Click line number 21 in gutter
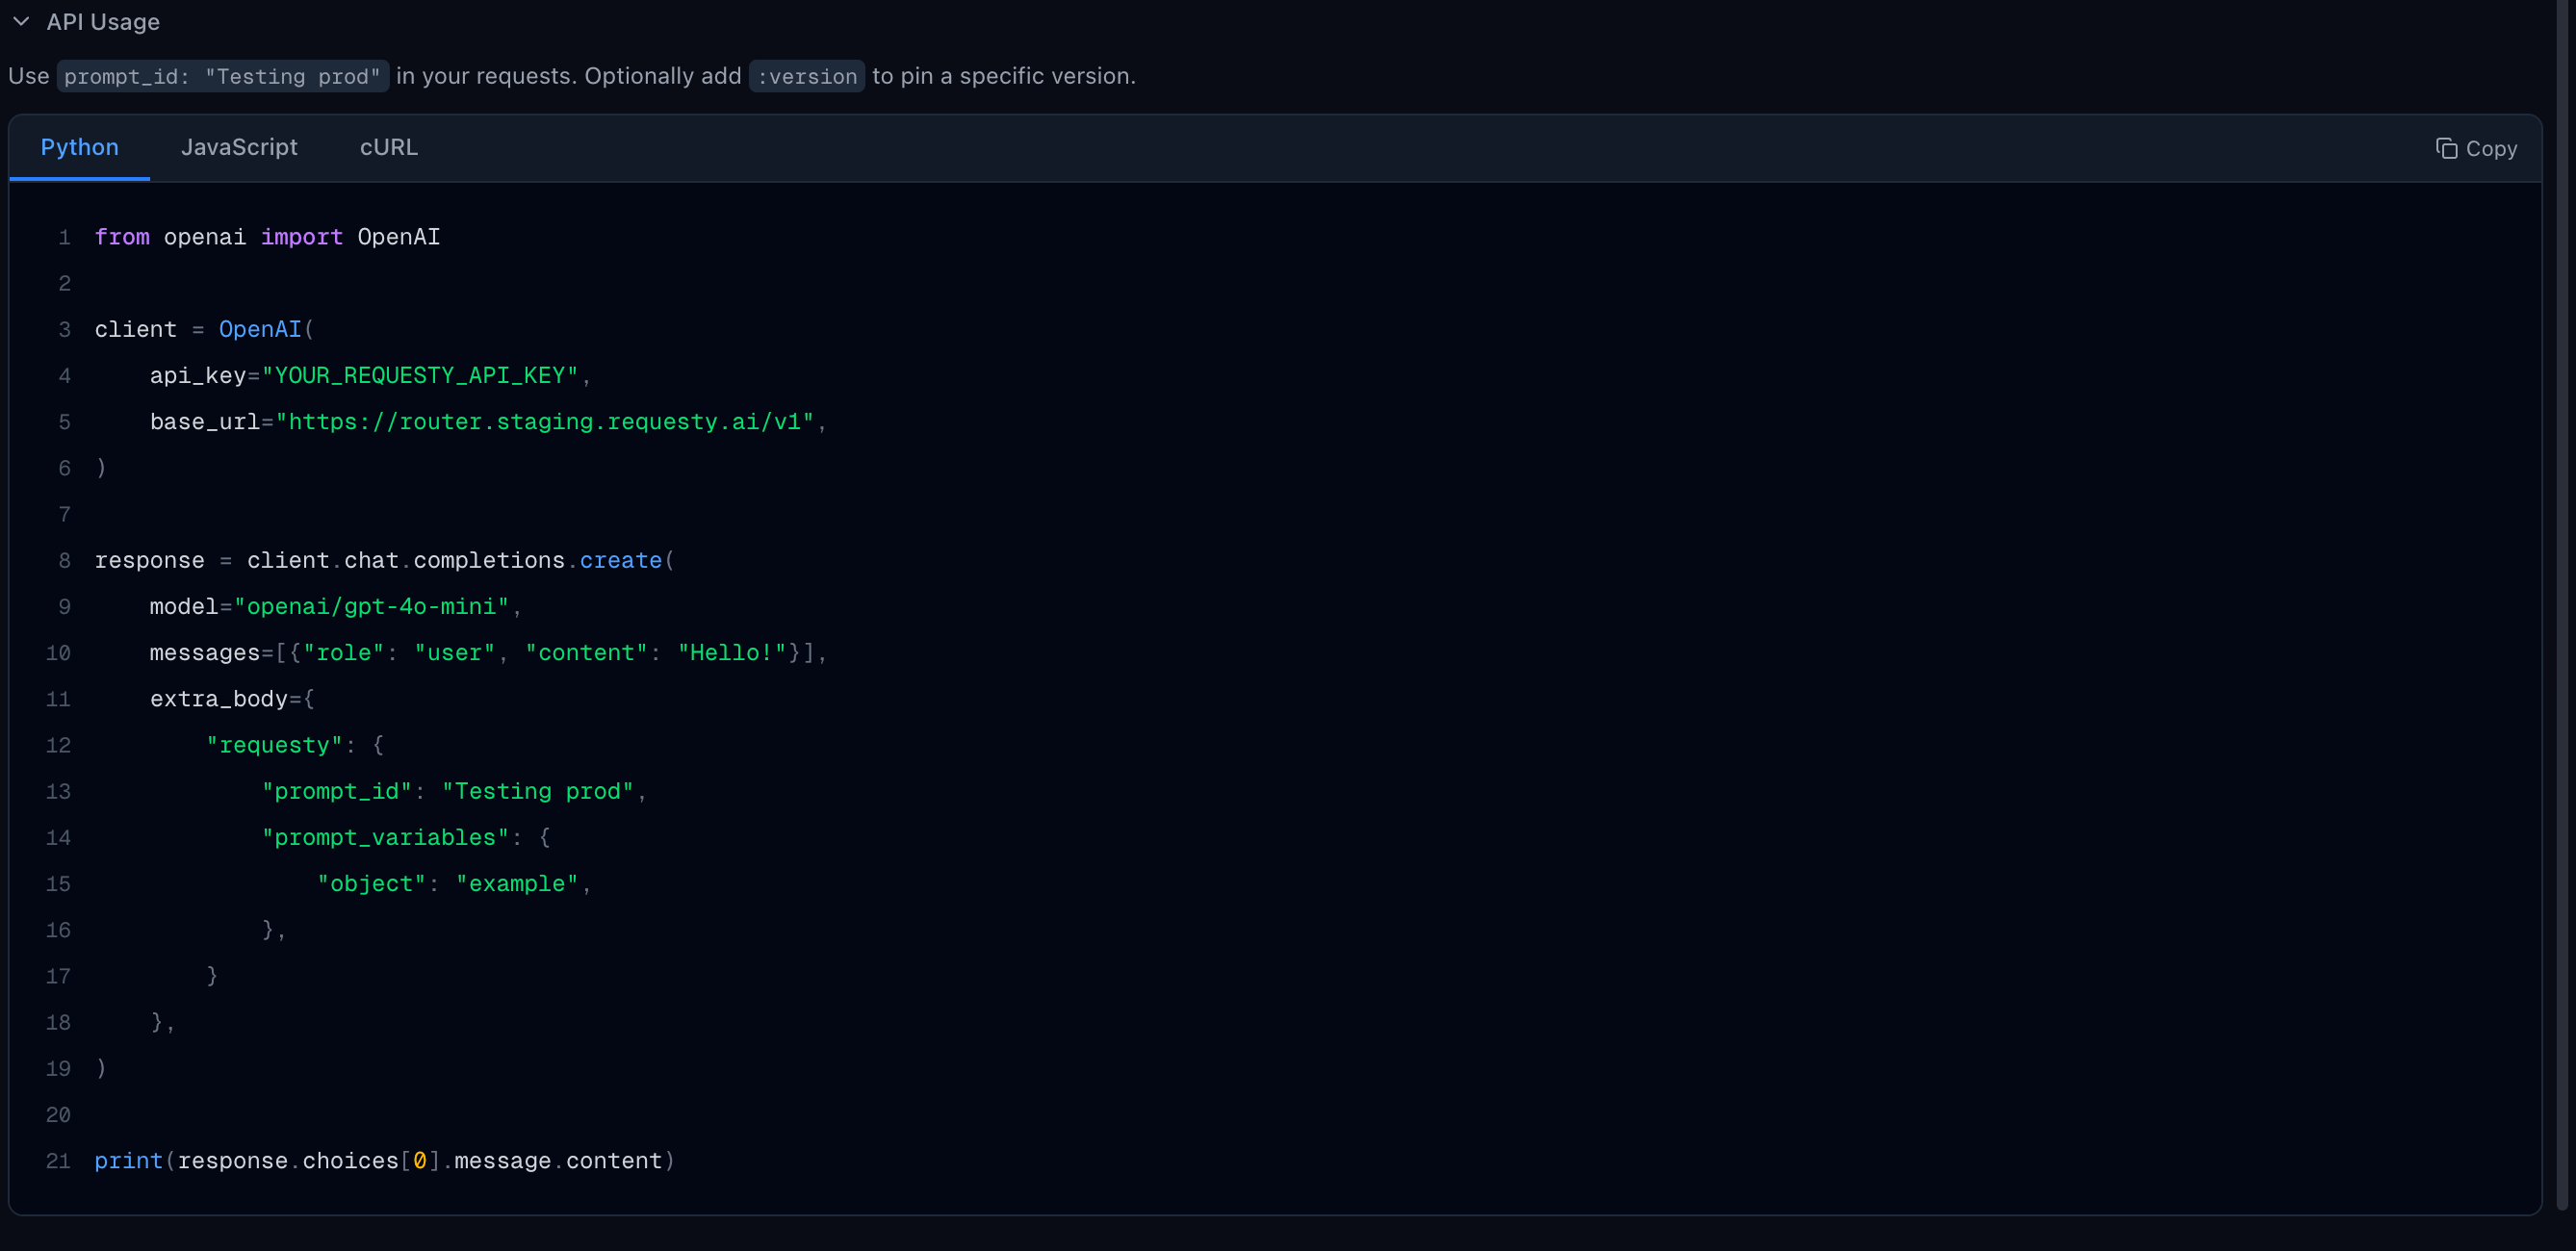The image size is (2576, 1251). pos(58,1161)
